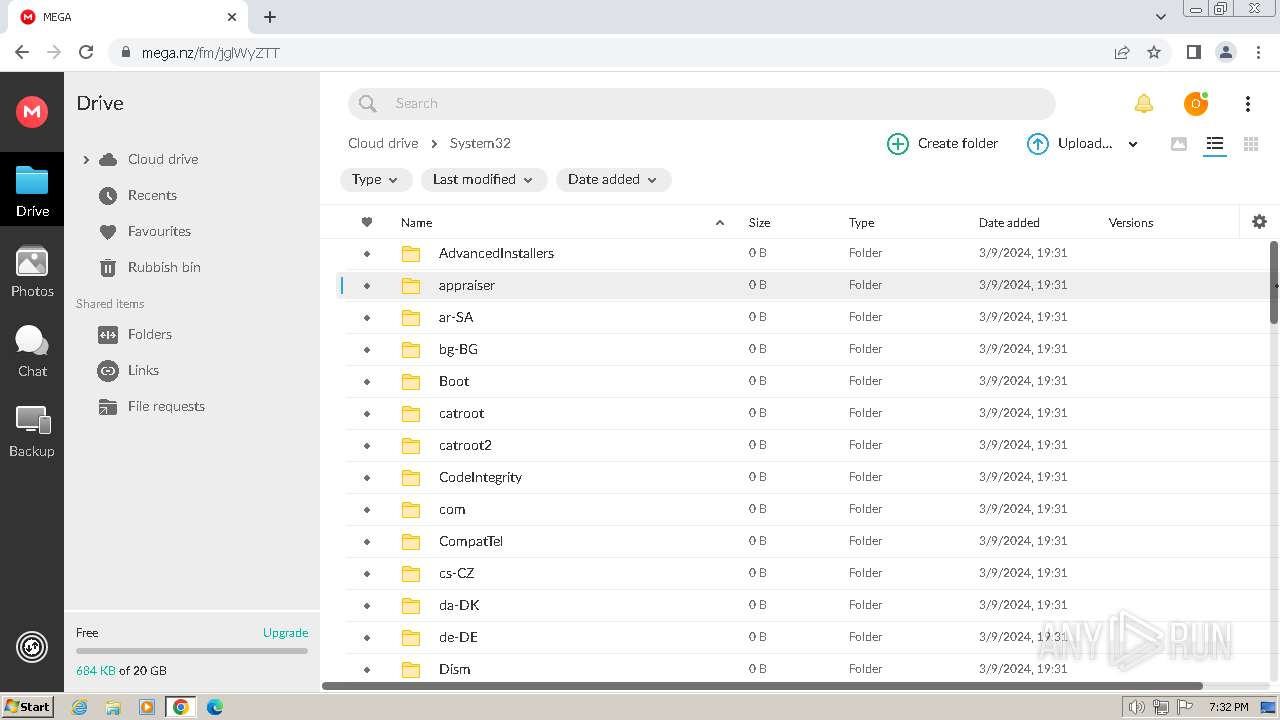The height and width of the screenshot is (720, 1280).
Task: Open Internet Explorer from taskbar
Action: (x=79, y=706)
